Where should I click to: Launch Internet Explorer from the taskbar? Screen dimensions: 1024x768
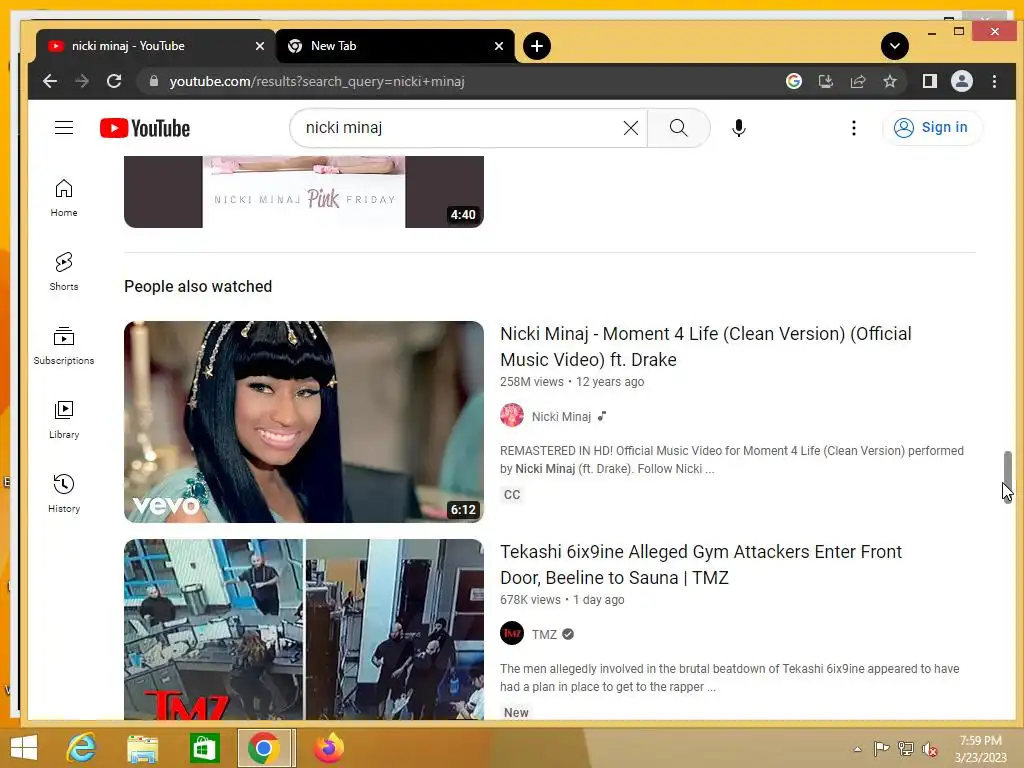[82, 748]
